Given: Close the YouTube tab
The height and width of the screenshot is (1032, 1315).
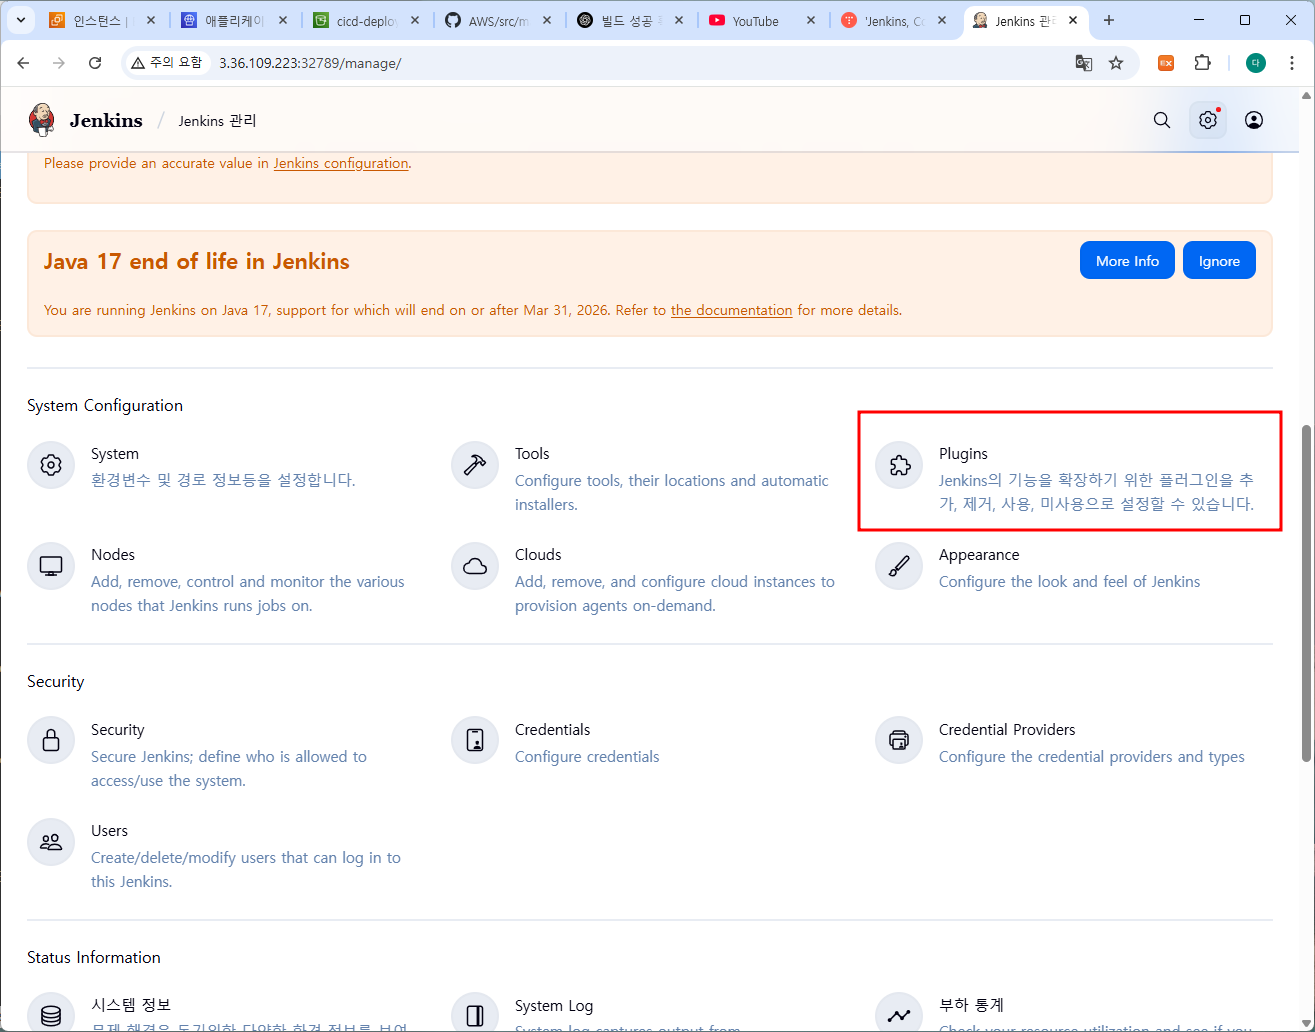Looking at the screenshot, I should (x=811, y=20).
